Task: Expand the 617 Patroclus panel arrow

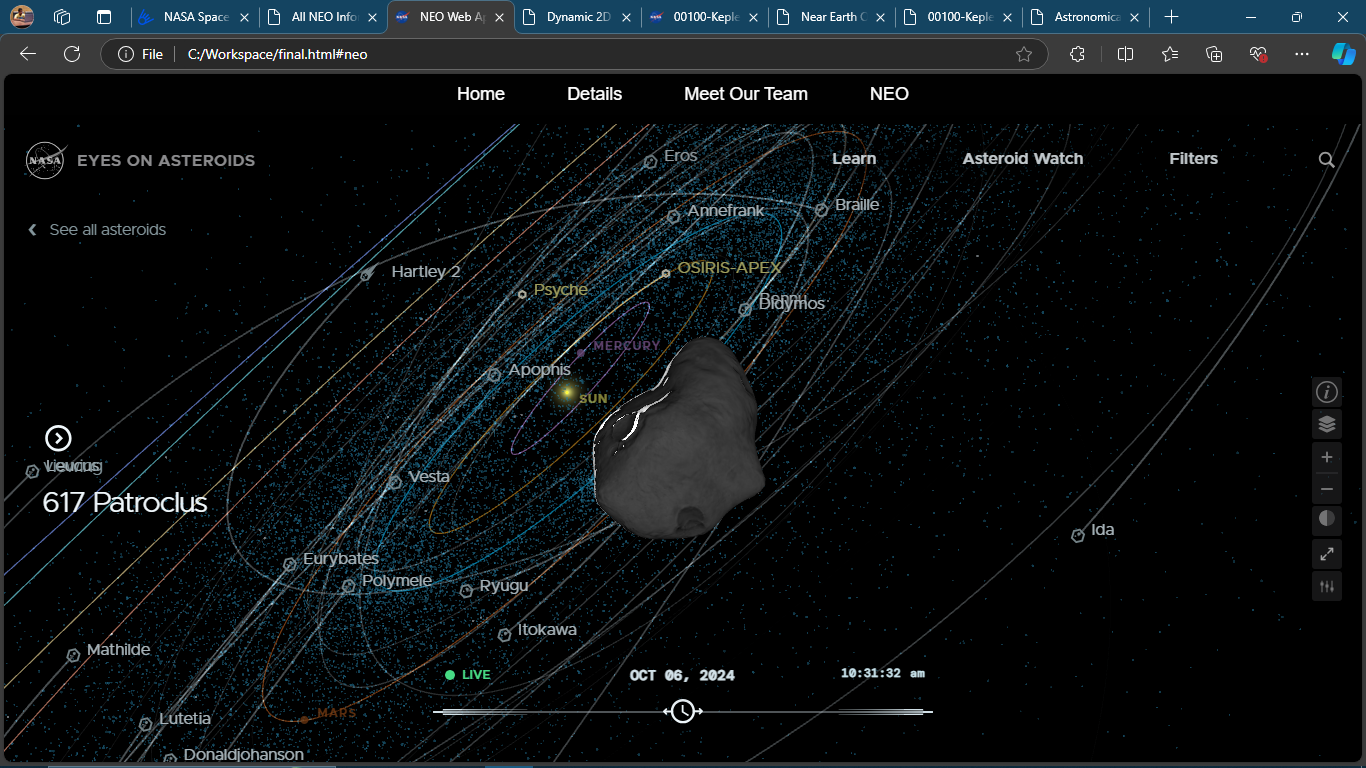Action: click(x=58, y=438)
